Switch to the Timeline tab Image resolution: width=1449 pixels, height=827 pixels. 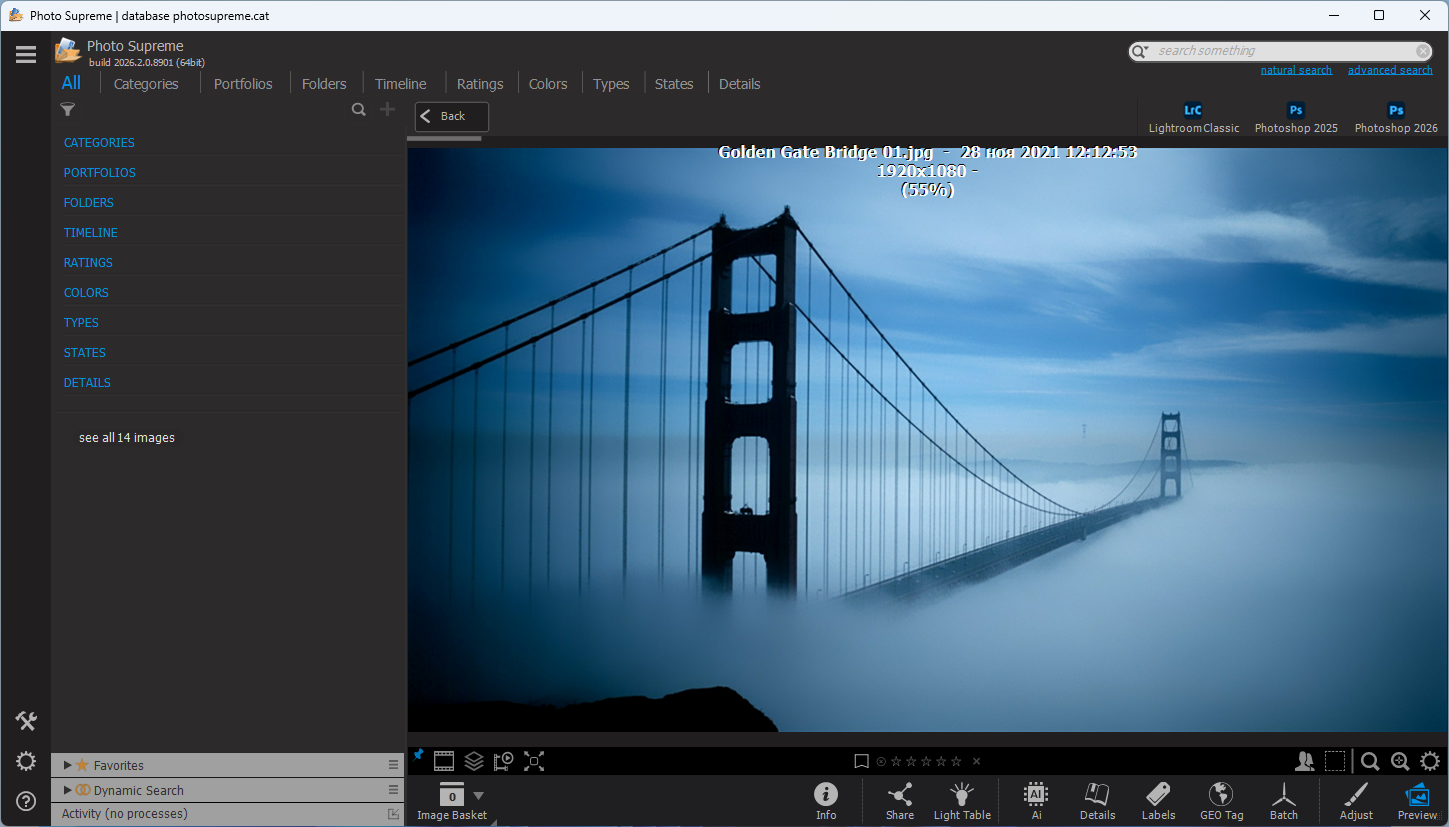[400, 84]
